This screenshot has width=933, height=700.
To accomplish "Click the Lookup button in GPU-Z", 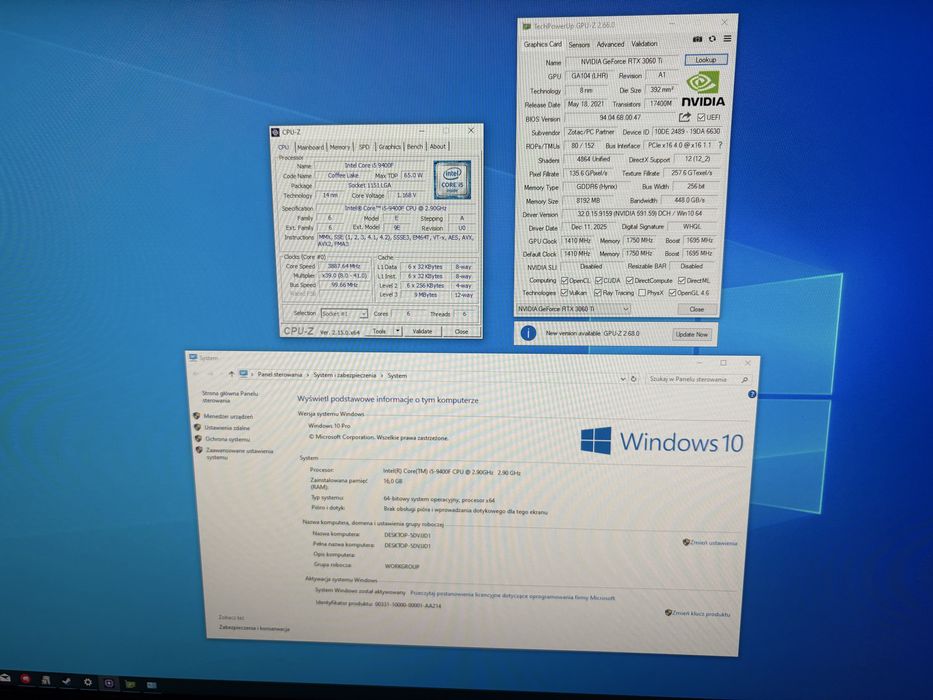I will [706, 60].
